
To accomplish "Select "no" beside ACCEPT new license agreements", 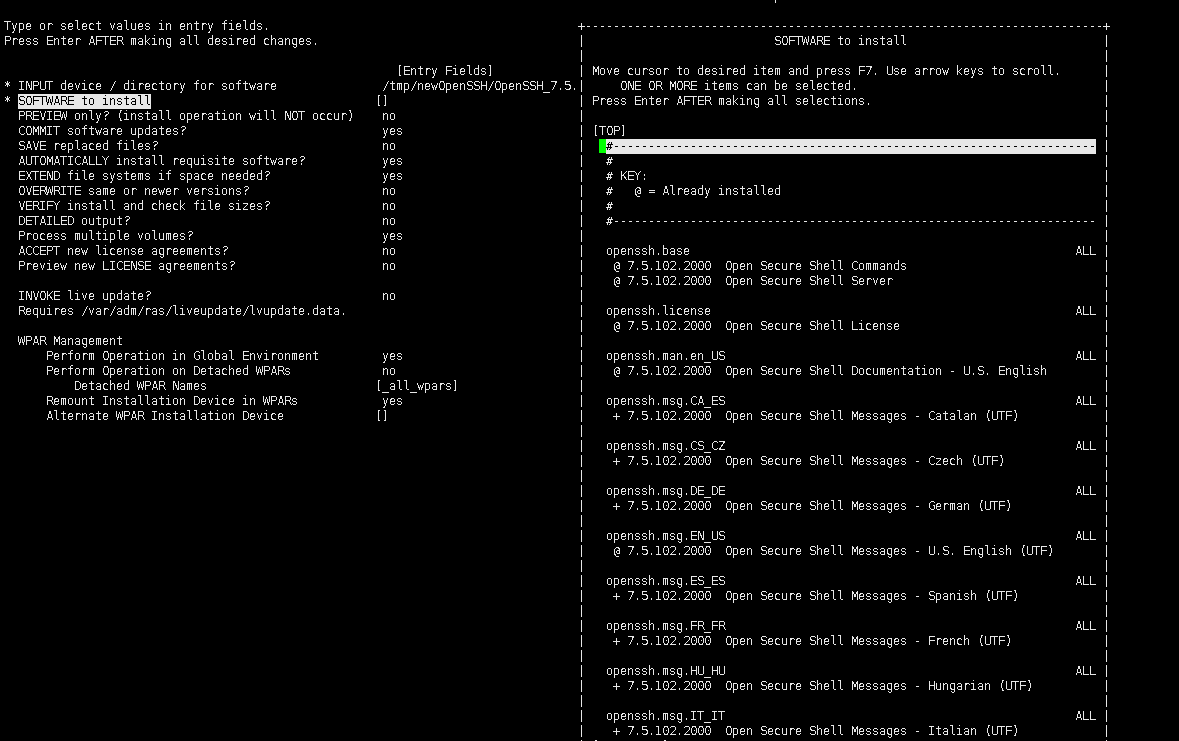I will [389, 251].
